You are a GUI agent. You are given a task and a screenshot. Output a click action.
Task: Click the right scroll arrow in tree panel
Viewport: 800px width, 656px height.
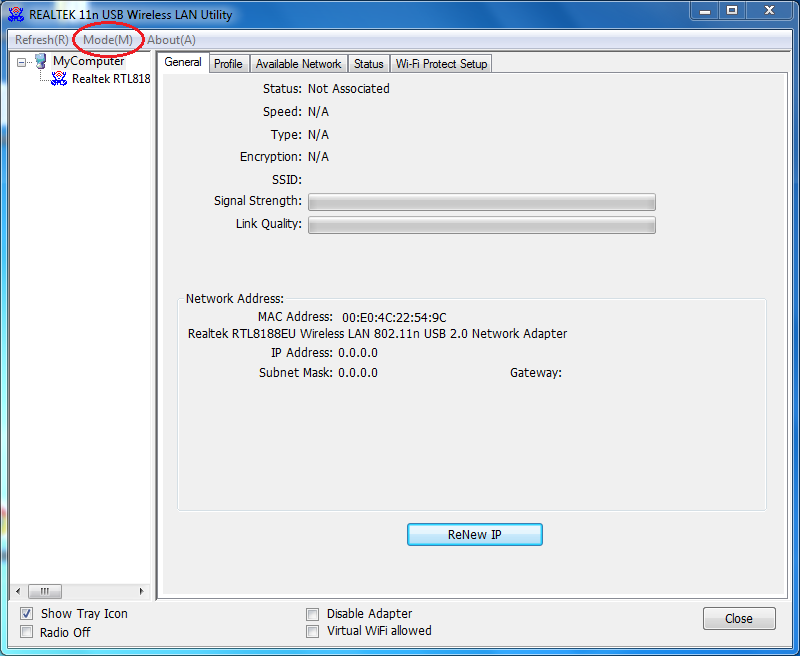[x=141, y=591]
